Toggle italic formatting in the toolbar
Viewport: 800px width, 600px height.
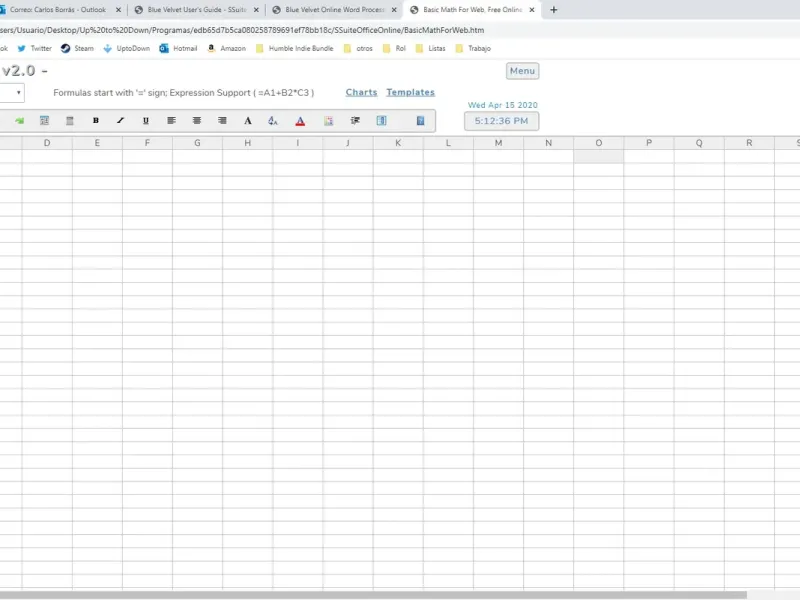coord(120,121)
